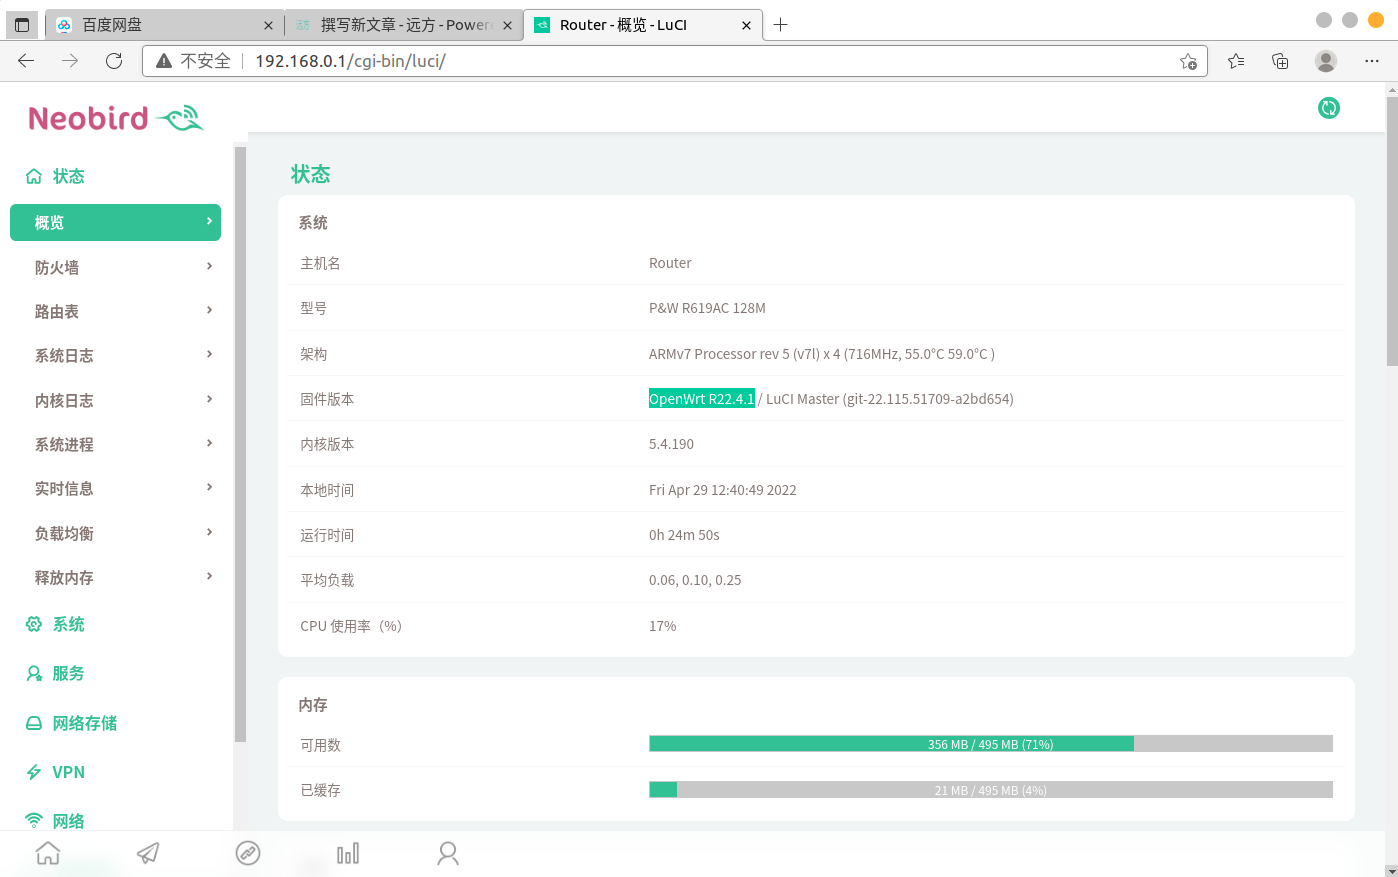Tap the bottom bar link circle icon
1398x877 pixels.
click(x=248, y=853)
